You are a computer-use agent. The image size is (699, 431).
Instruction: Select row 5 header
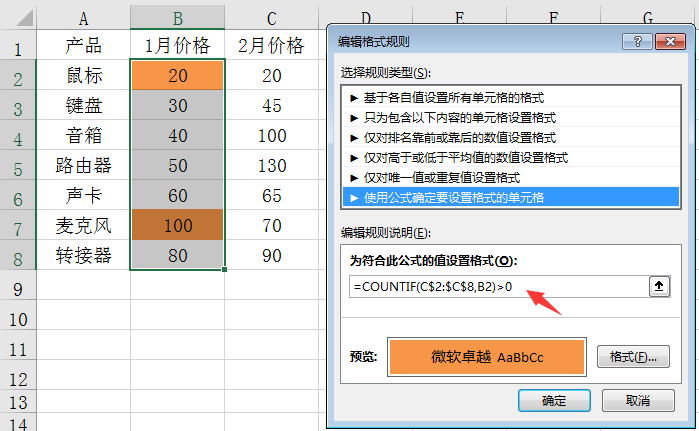pyautogui.click(x=18, y=165)
